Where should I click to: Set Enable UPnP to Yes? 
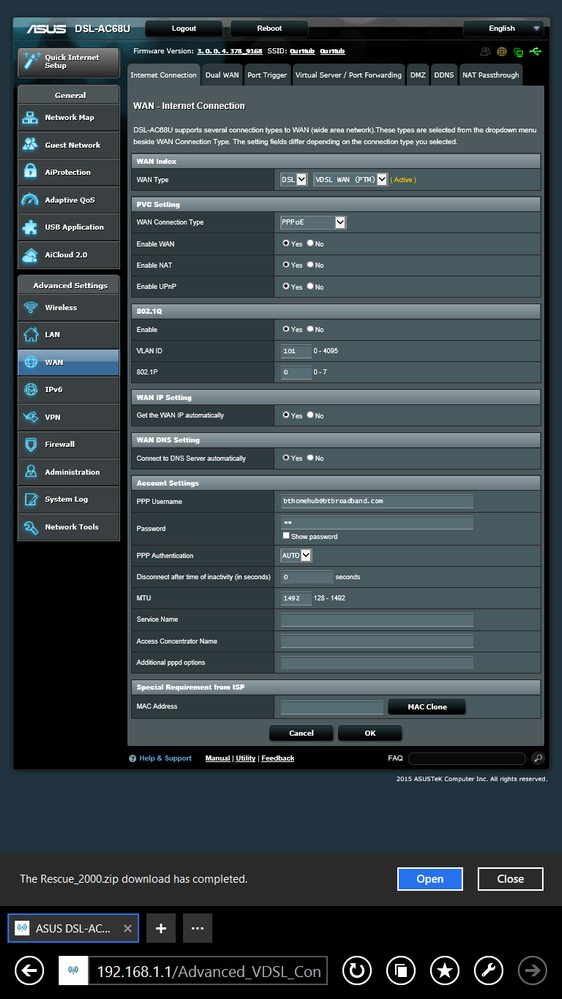click(287, 287)
